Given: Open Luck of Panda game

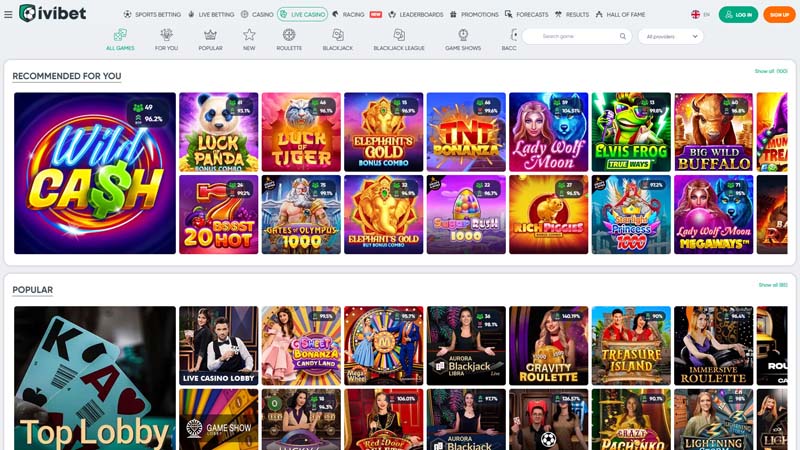Looking at the screenshot, I should tap(218, 132).
